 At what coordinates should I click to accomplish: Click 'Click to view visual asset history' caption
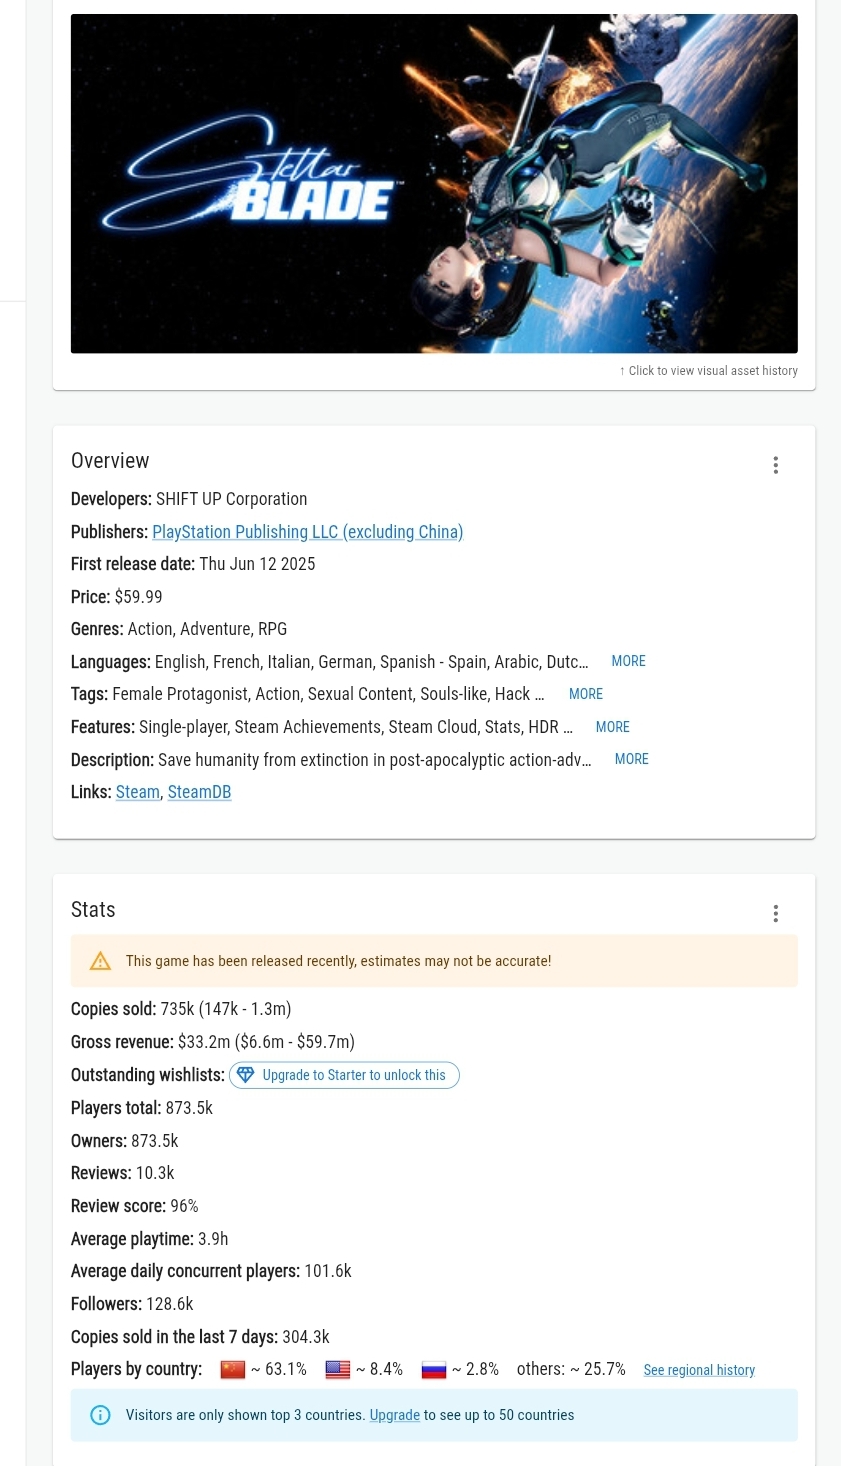coord(708,371)
